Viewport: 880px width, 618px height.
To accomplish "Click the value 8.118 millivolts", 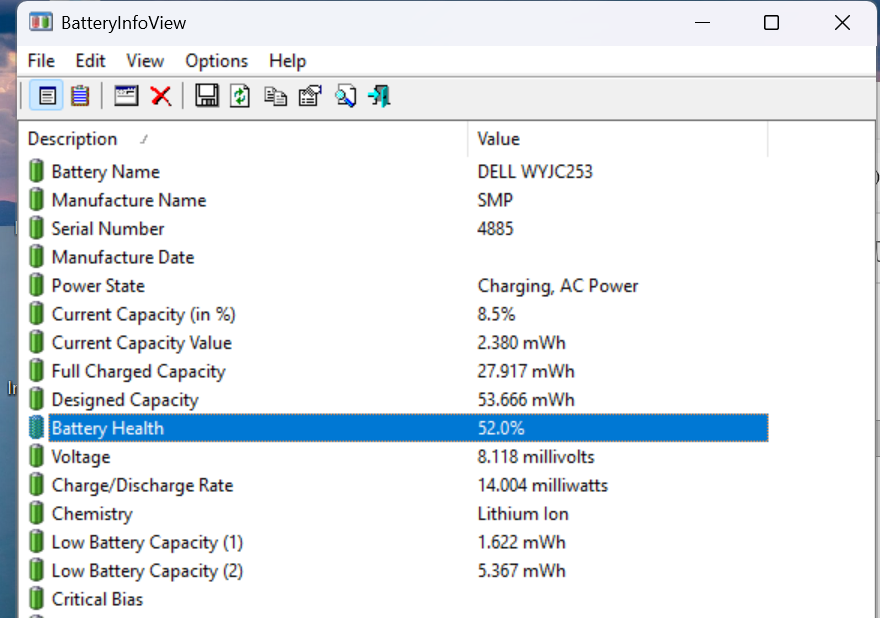I will click(x=535, y=457).
